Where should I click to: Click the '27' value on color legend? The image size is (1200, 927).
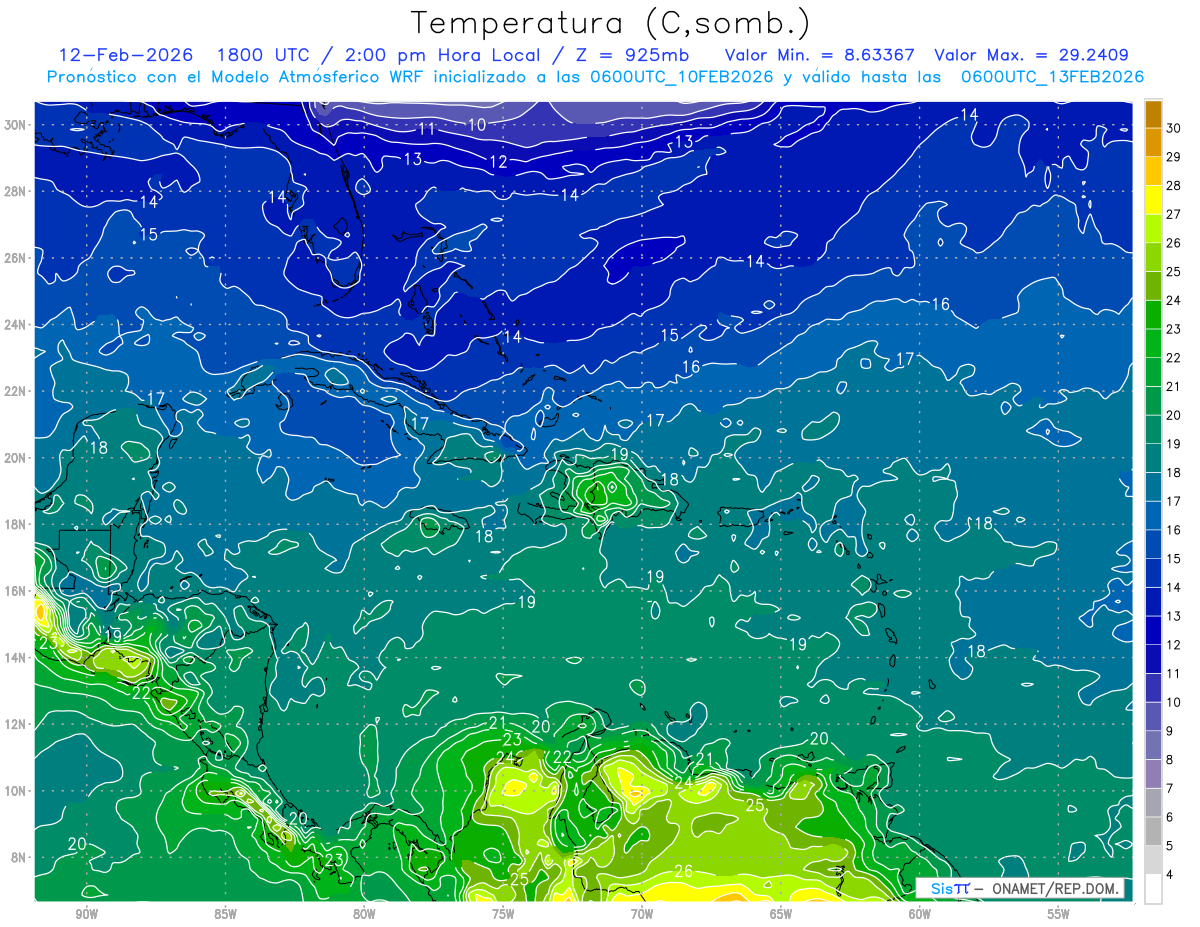[x=1174, y=214]
